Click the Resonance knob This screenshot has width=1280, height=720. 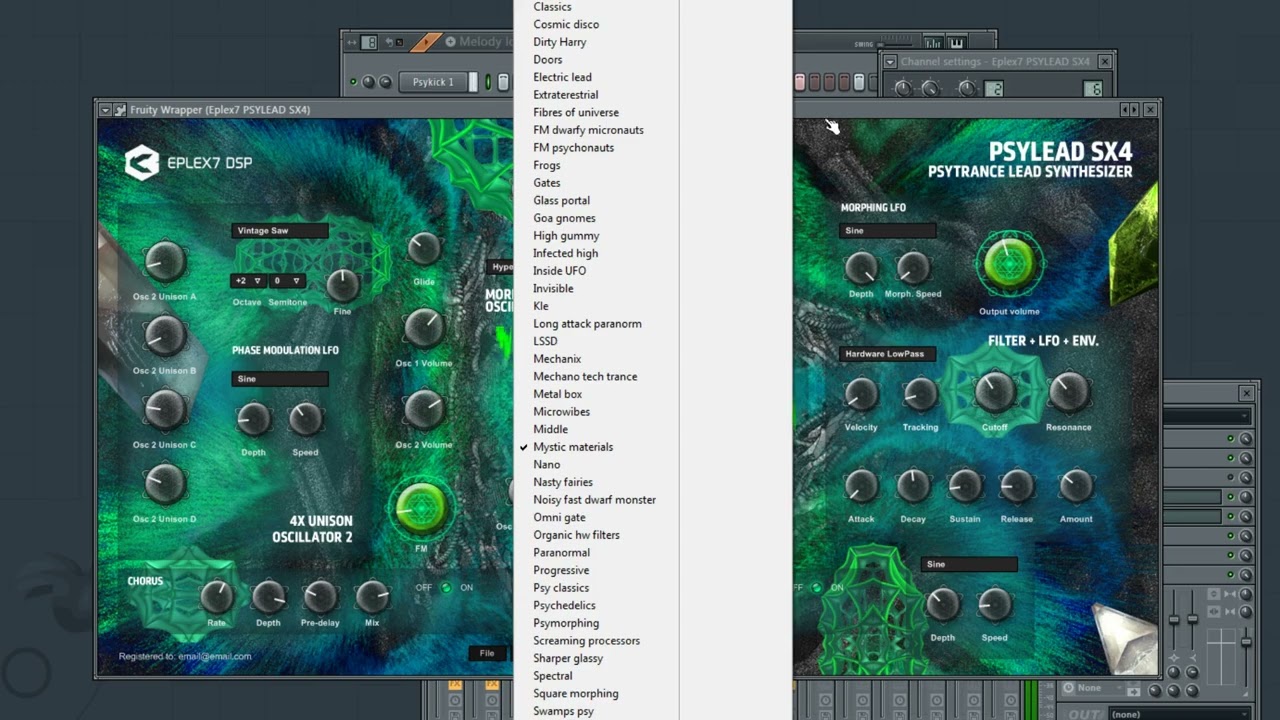tap(1068, 392)
